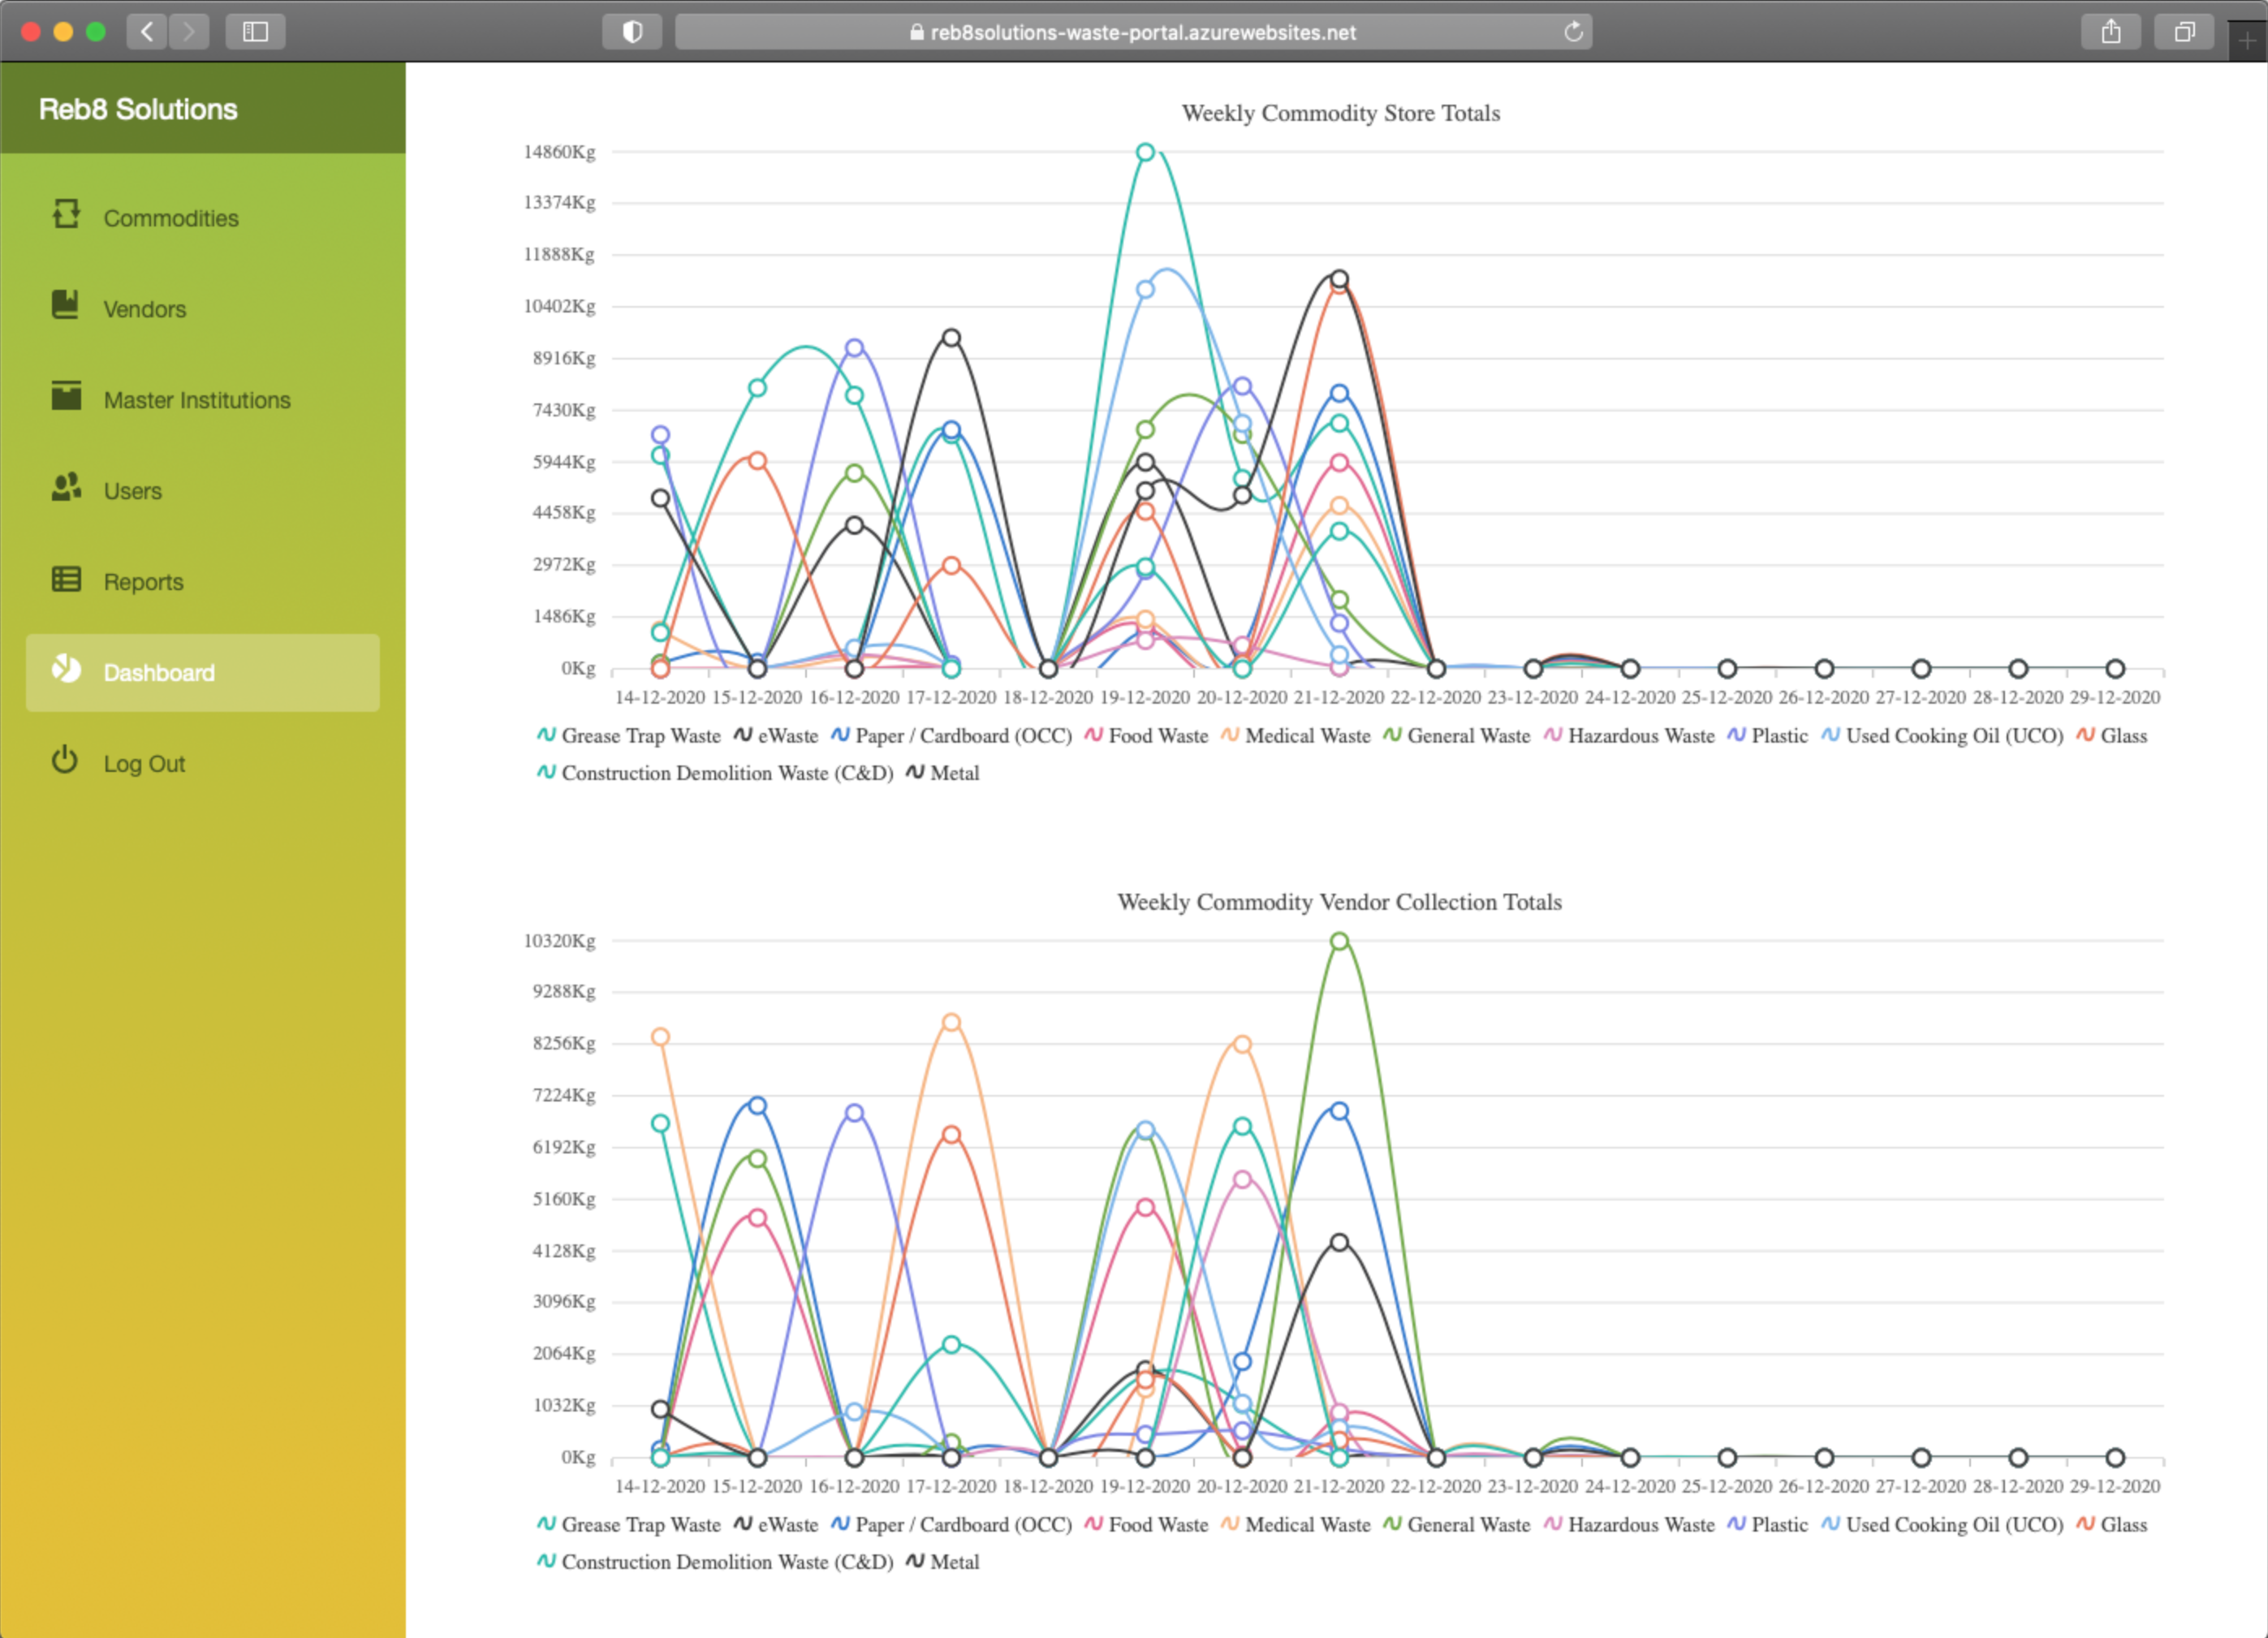Click the Reb8 Solutions brand link
The width and height of the screenshot is (2268, 1638).
[138, 109]
